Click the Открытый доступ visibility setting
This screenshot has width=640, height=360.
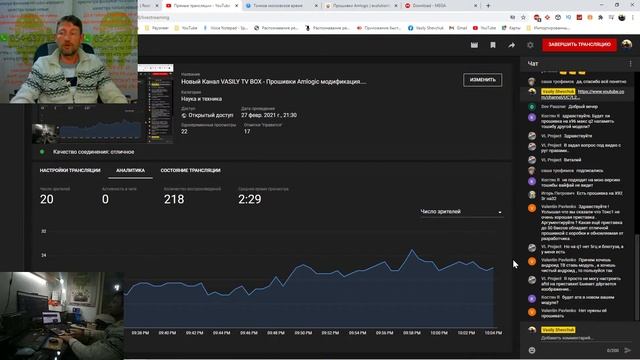pyautogui.click(x=207, y=116)
